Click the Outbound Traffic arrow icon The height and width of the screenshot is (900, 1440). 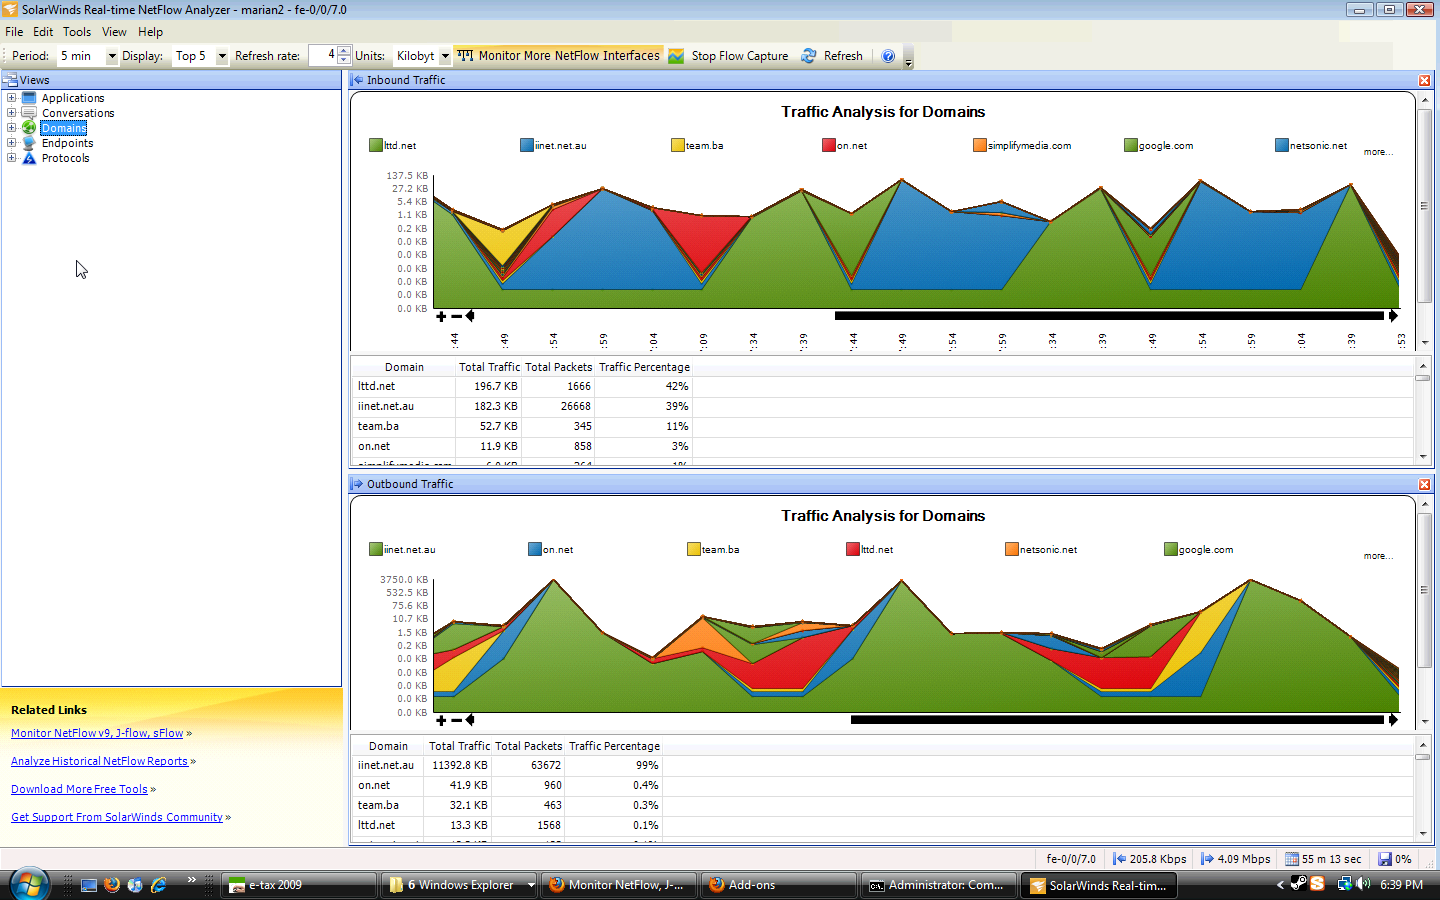click(x=358, y=484)
